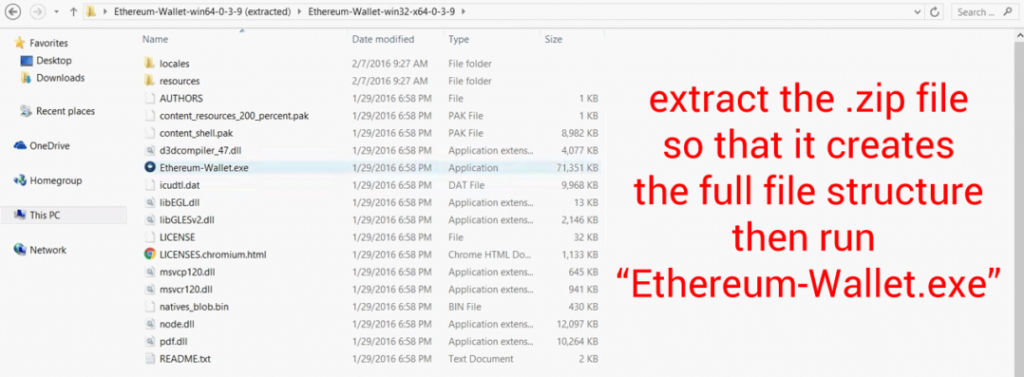Sort files by Type column
This screenshot has width=1024, height=377.
[458, 39]
